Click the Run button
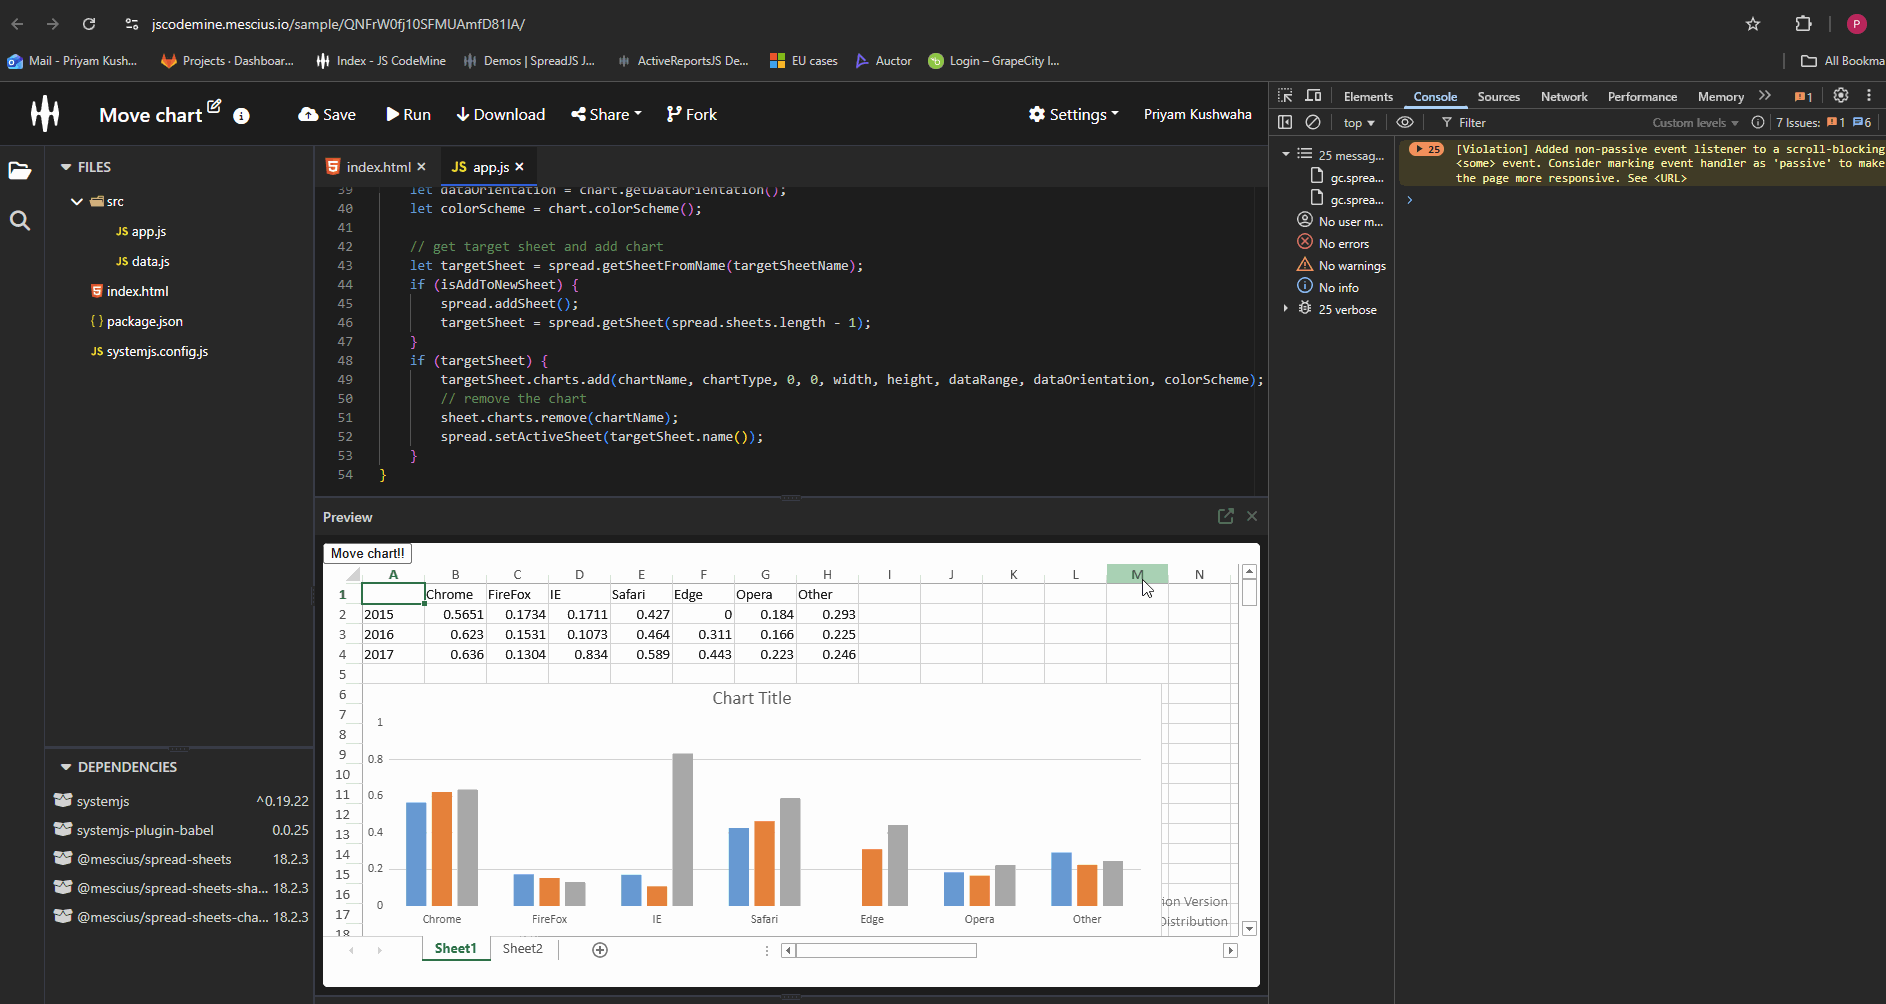The image size is (1886, 1004). (408, 115)
